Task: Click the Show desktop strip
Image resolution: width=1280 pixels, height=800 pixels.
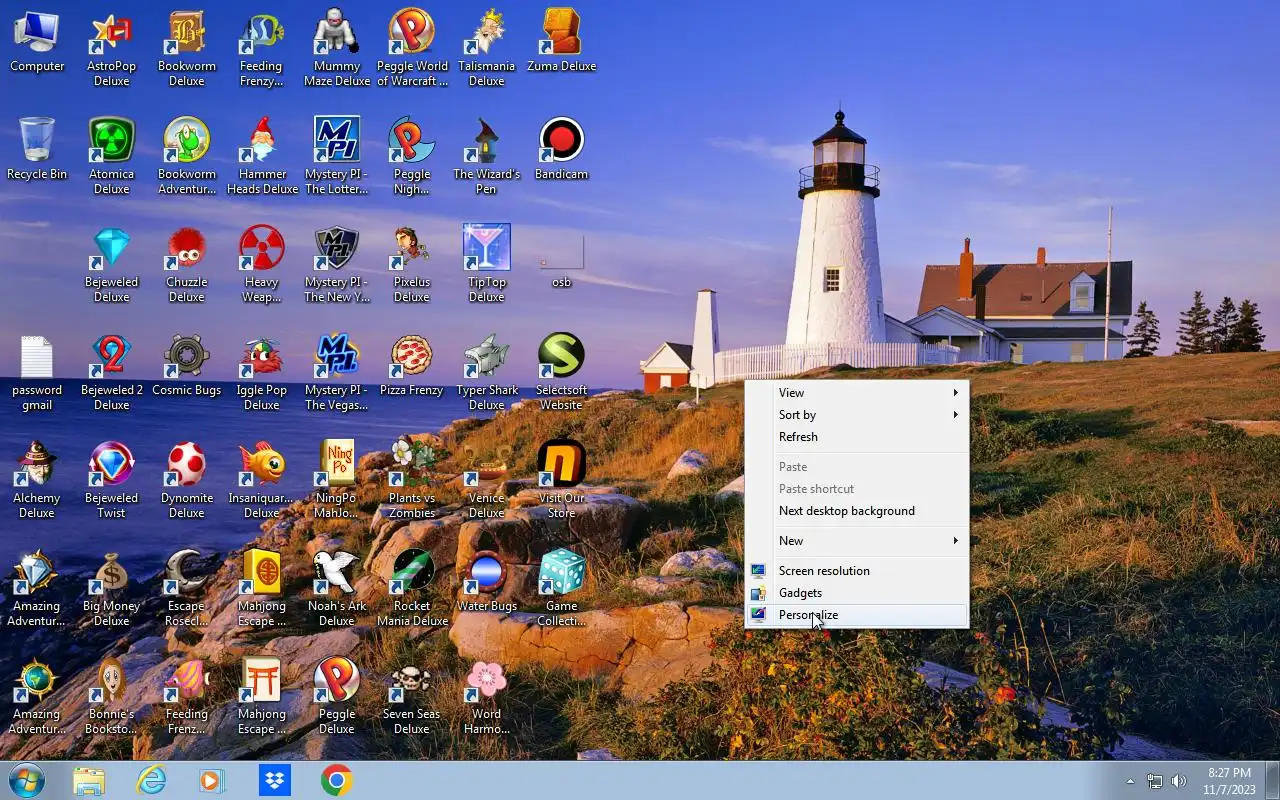Action: 1272,780
